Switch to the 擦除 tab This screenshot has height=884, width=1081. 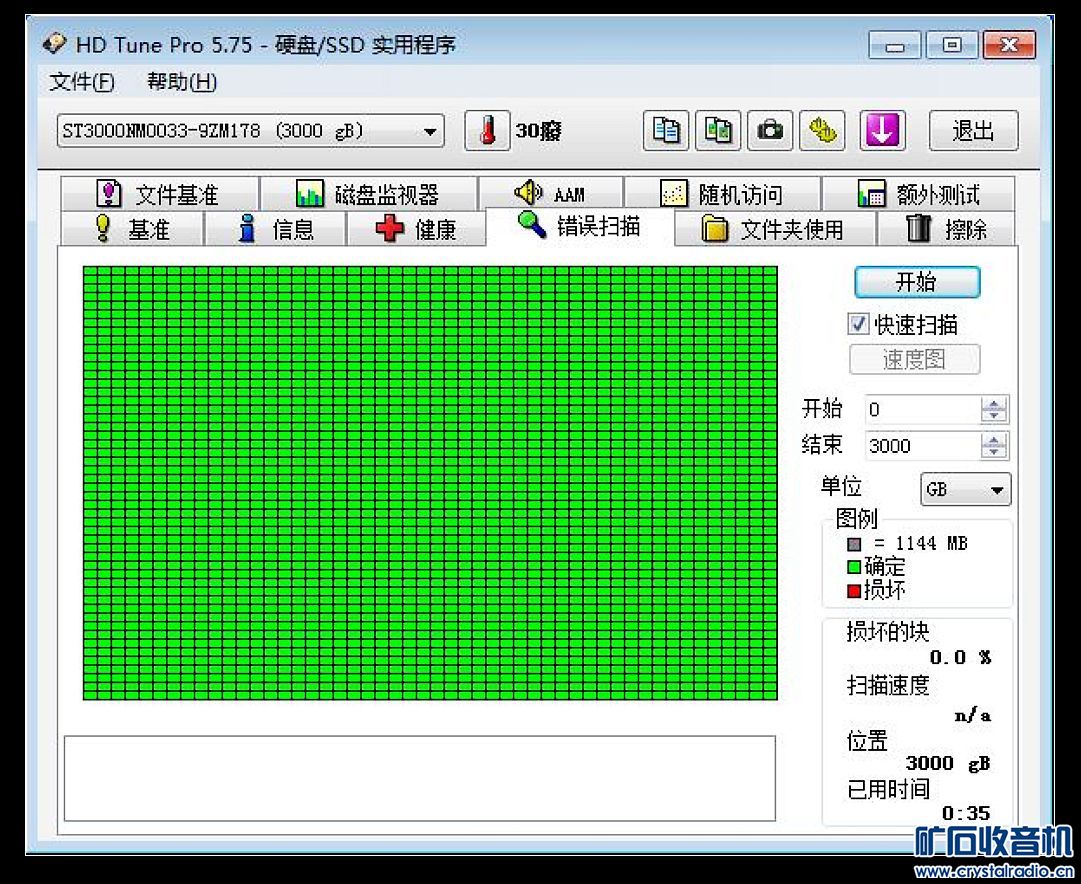pos(946,228)
